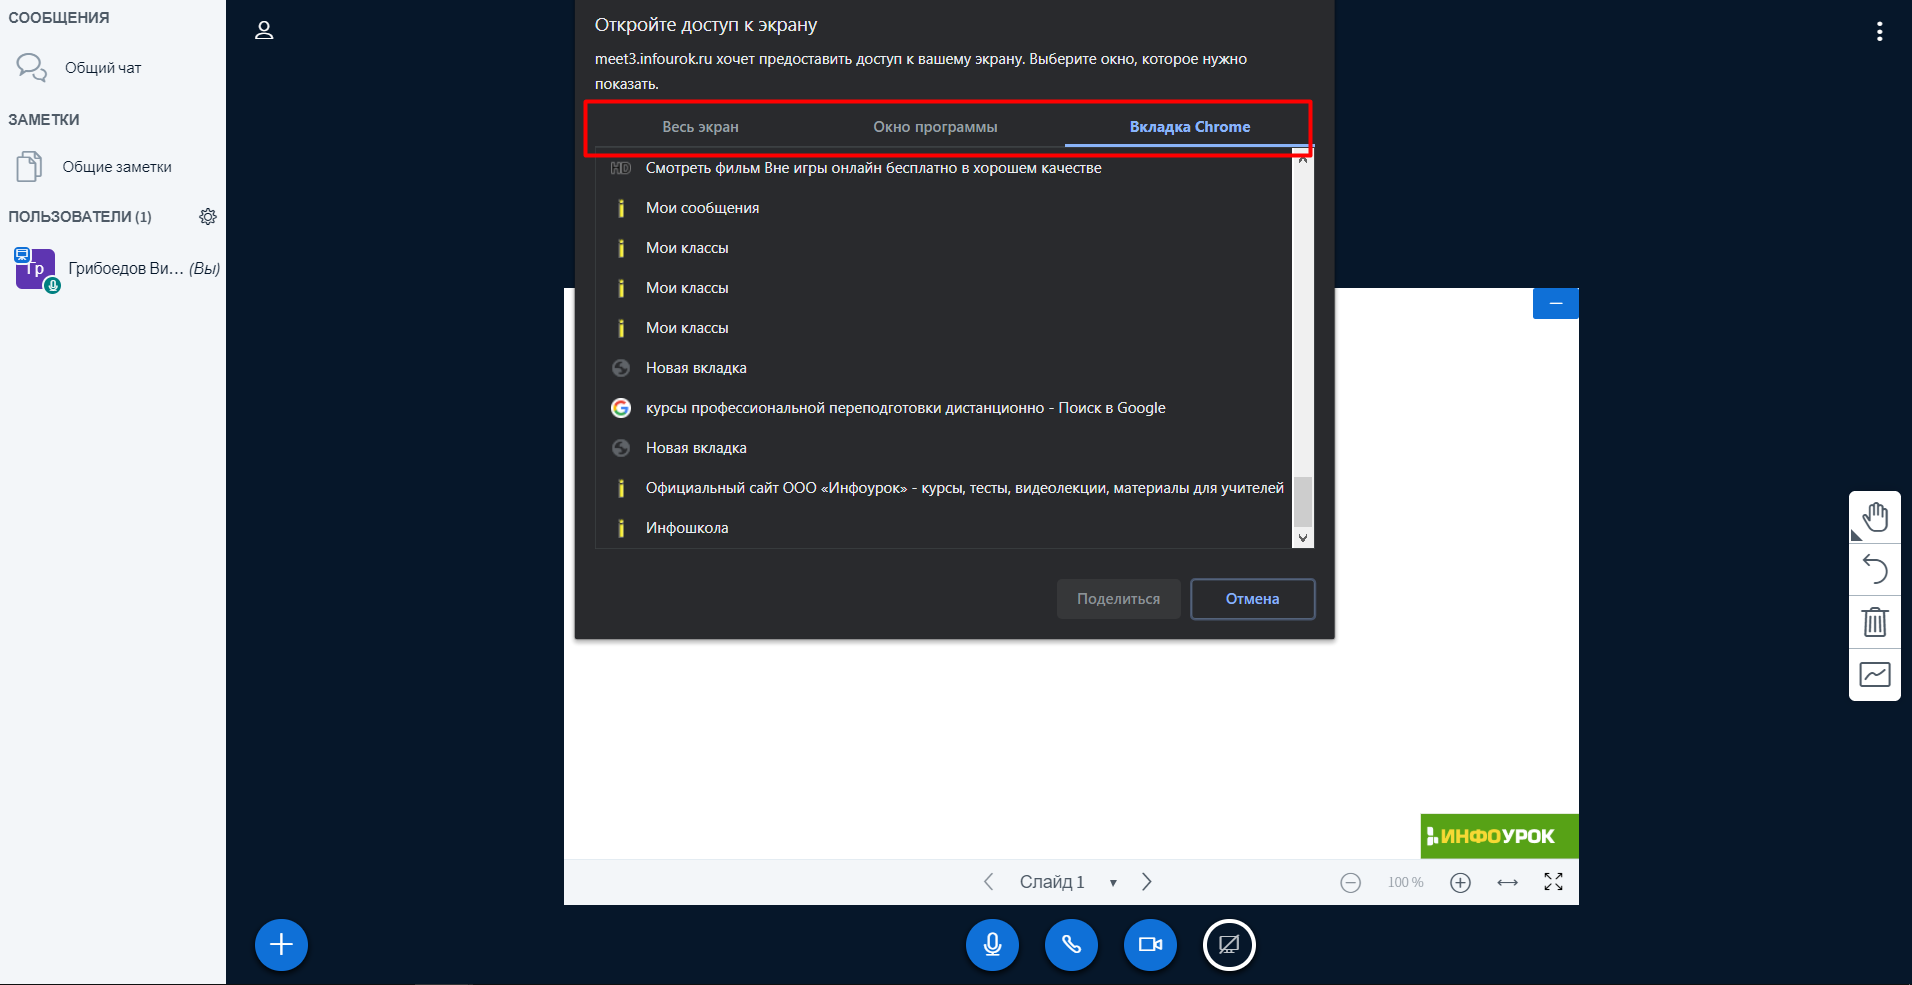Image resolution: width=1912 pixels, height=985 pixels.
Task: Choose the Мои сообщения tab entry
Action: point(944,208)
